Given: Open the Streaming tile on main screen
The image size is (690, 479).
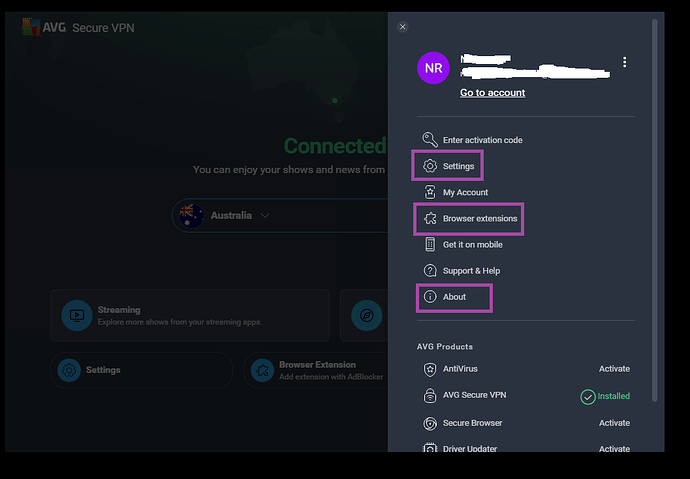Looking at the screenshot, I should click(190, 316).
